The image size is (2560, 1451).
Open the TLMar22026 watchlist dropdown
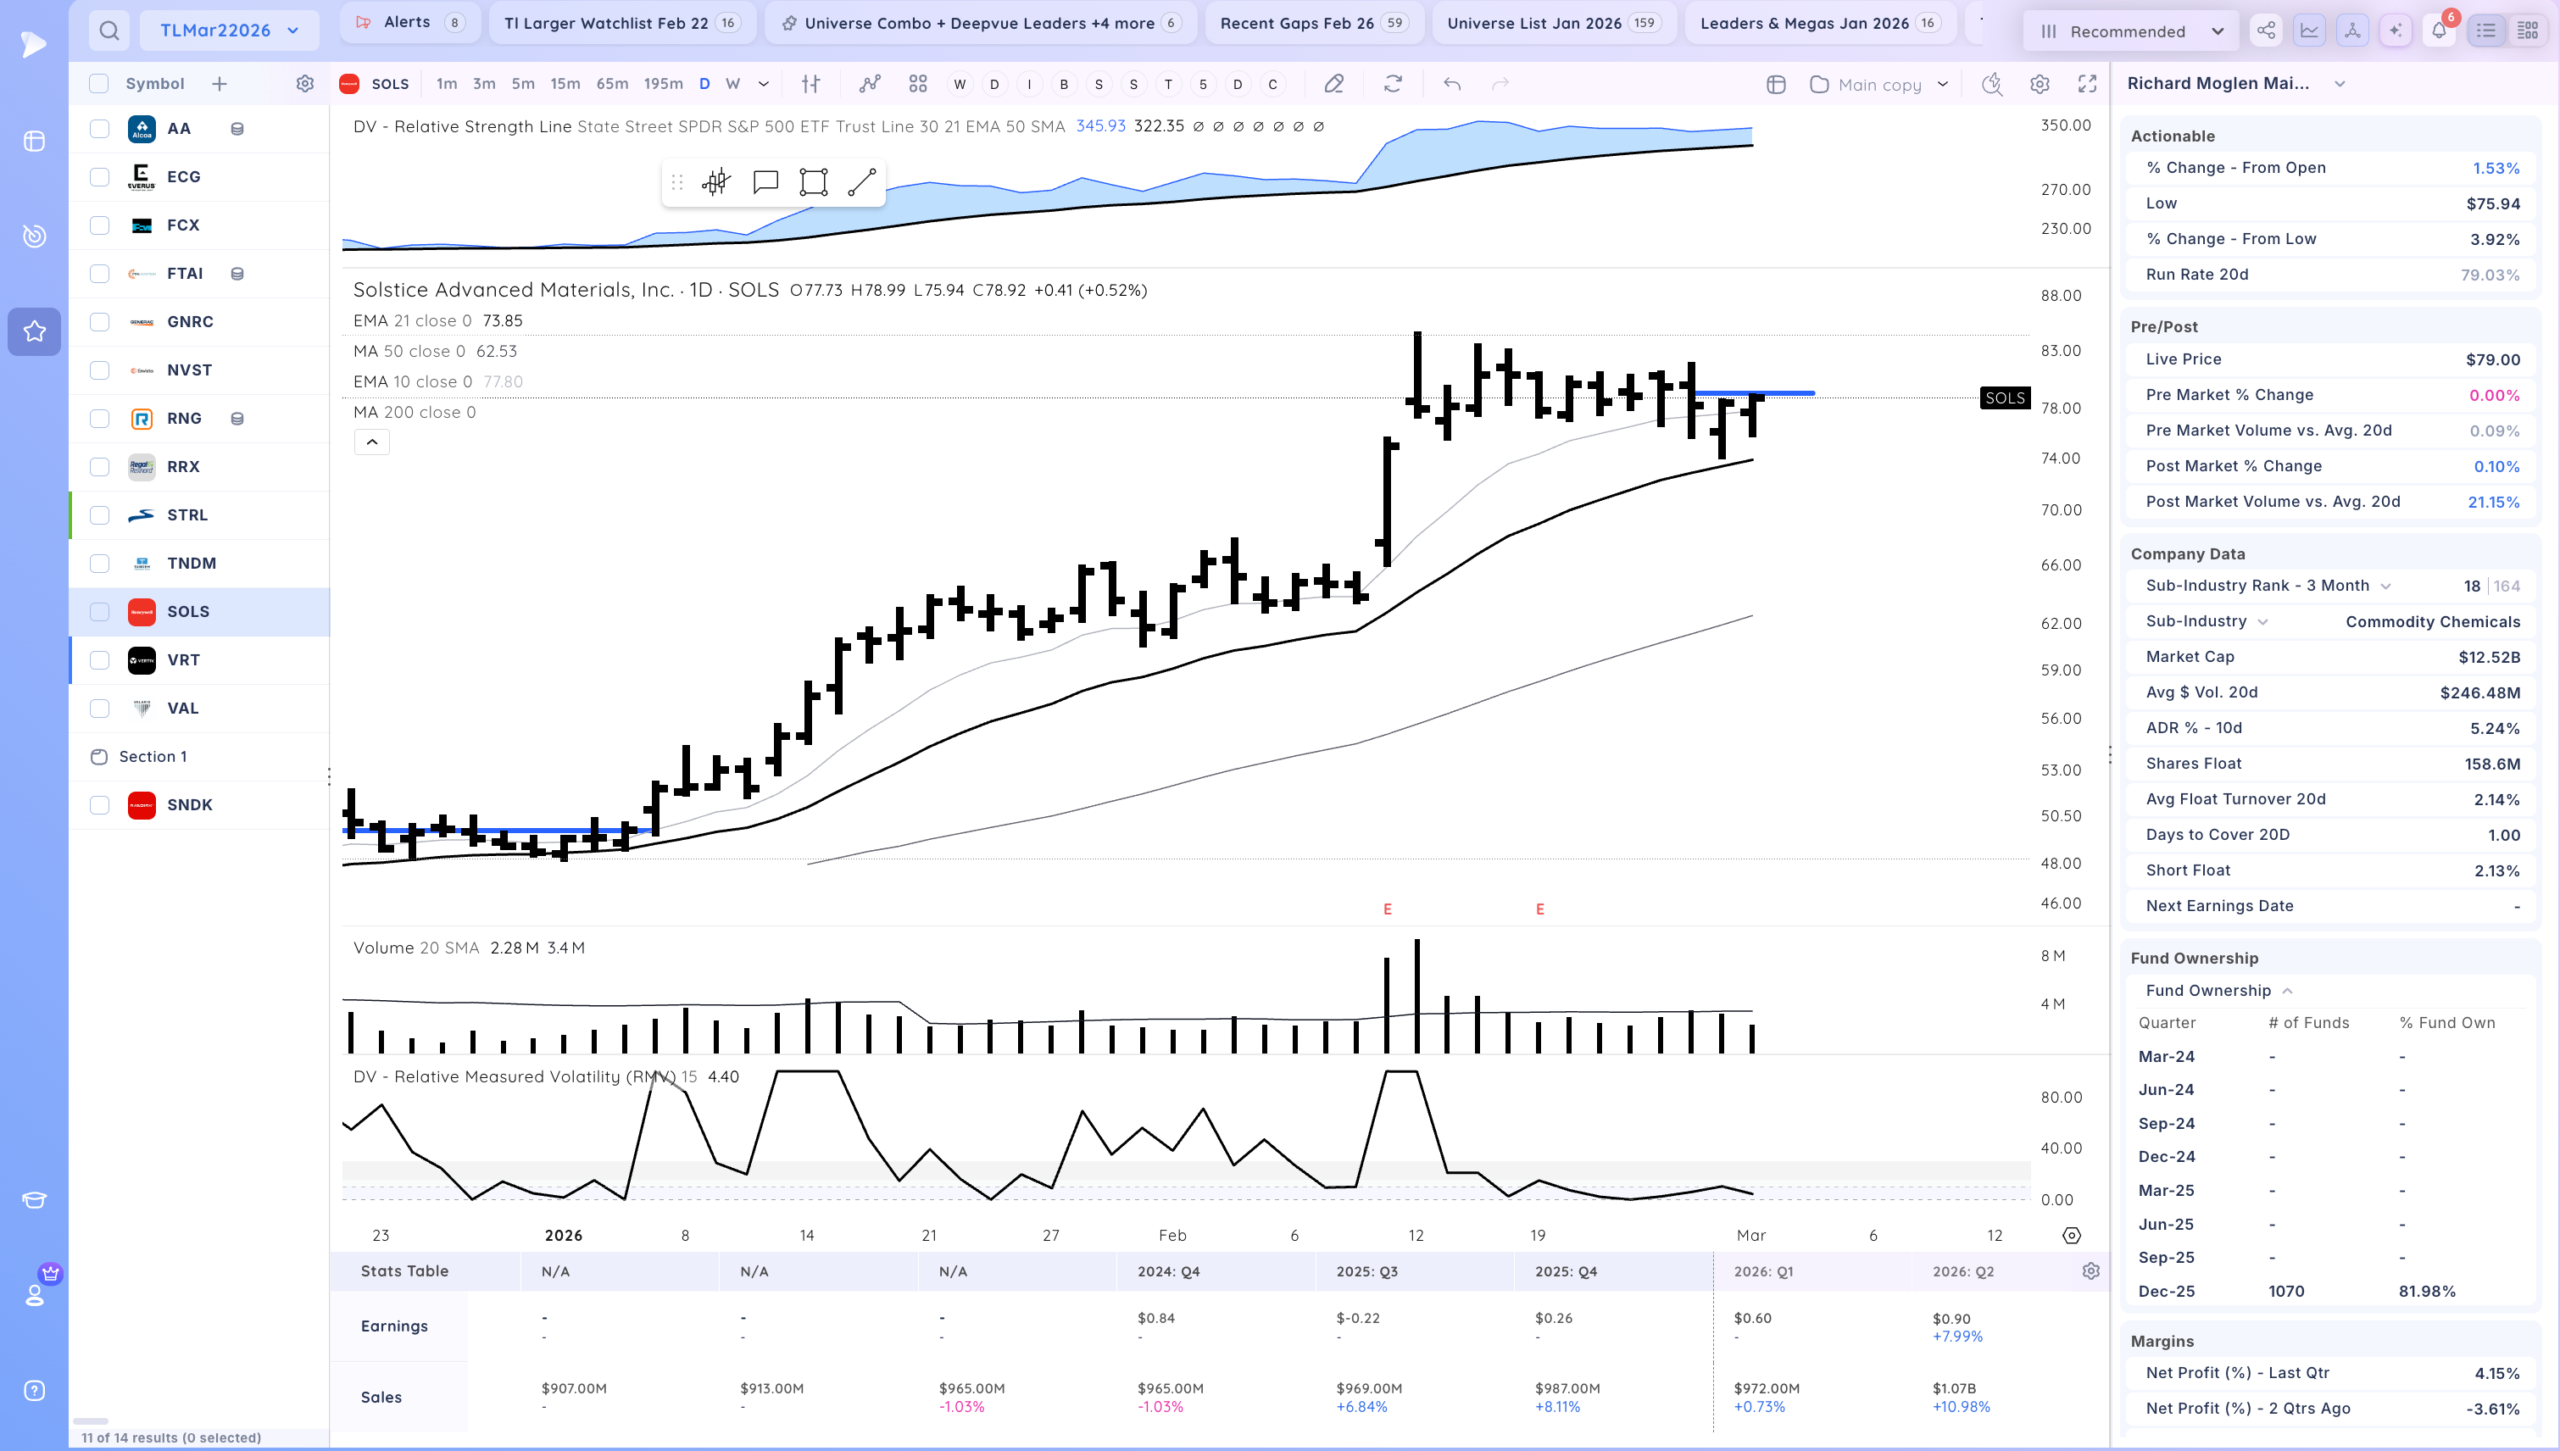229,30
